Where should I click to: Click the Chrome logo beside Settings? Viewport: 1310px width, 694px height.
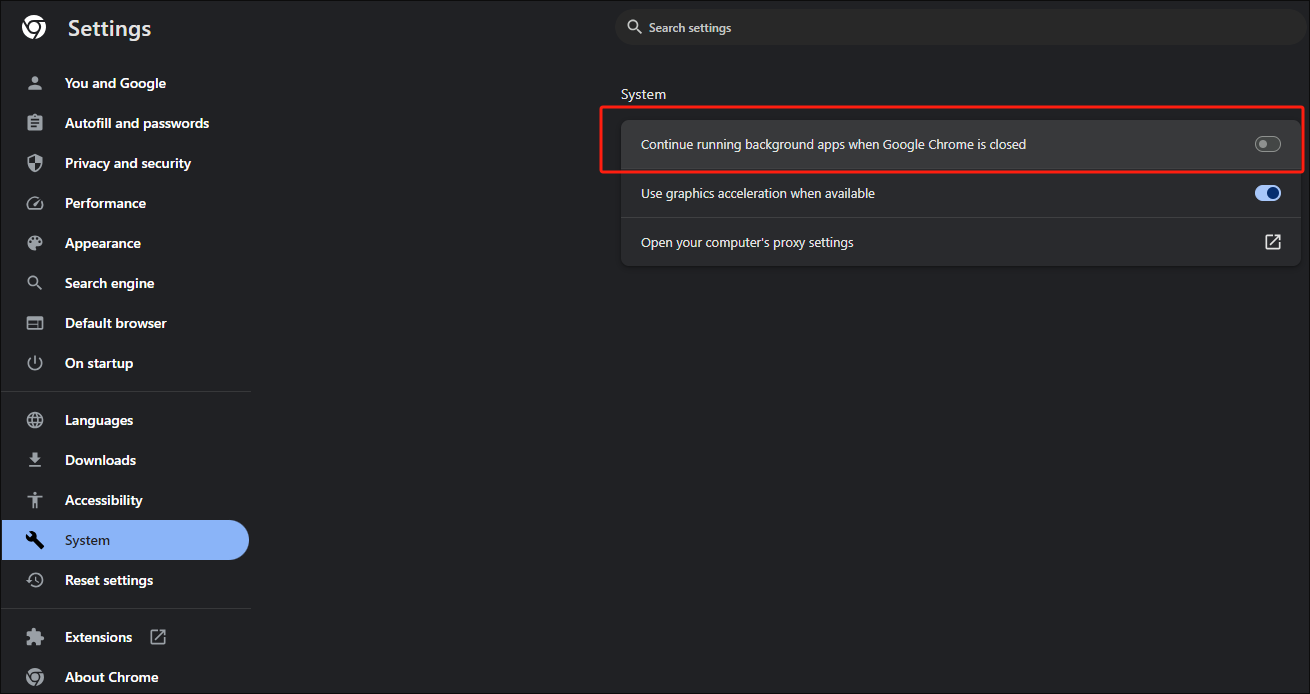click(x=34, y=28)
